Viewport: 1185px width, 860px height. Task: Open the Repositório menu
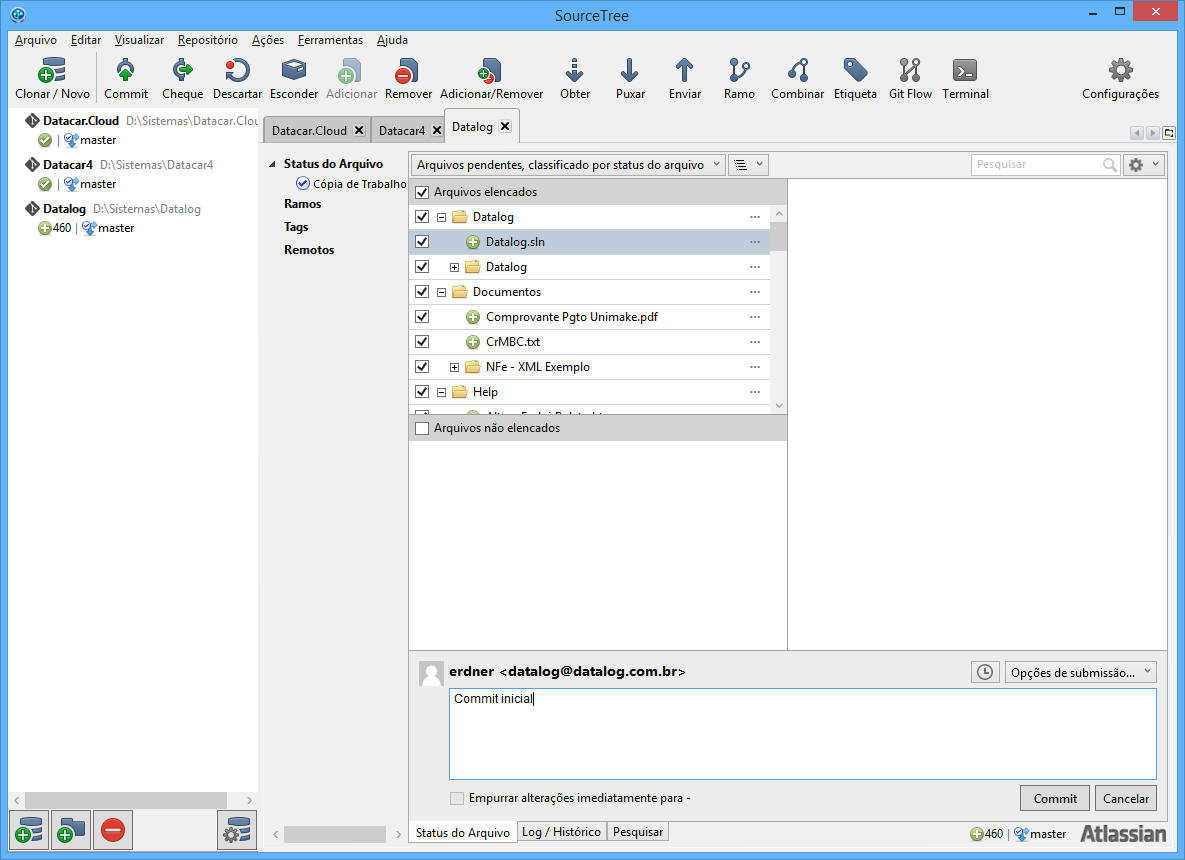coord(207,40)
